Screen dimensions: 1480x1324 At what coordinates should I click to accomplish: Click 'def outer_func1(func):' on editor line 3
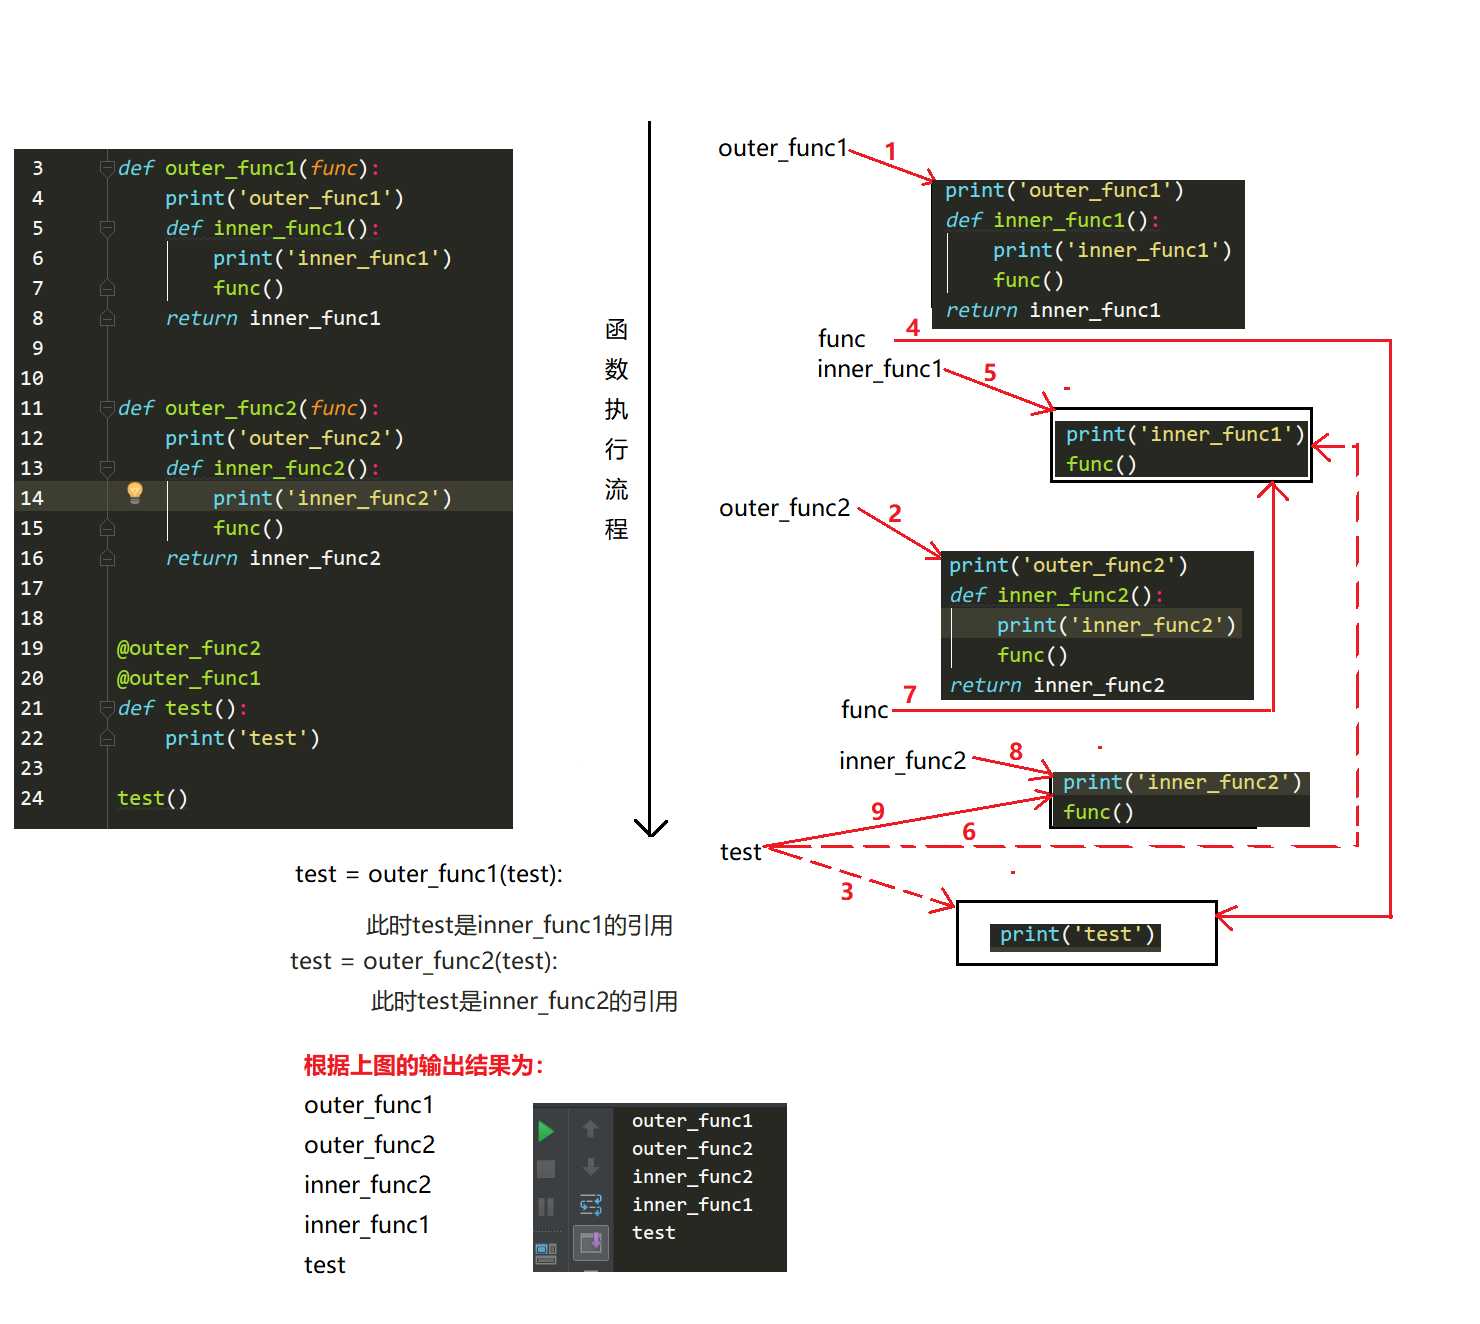249,169
